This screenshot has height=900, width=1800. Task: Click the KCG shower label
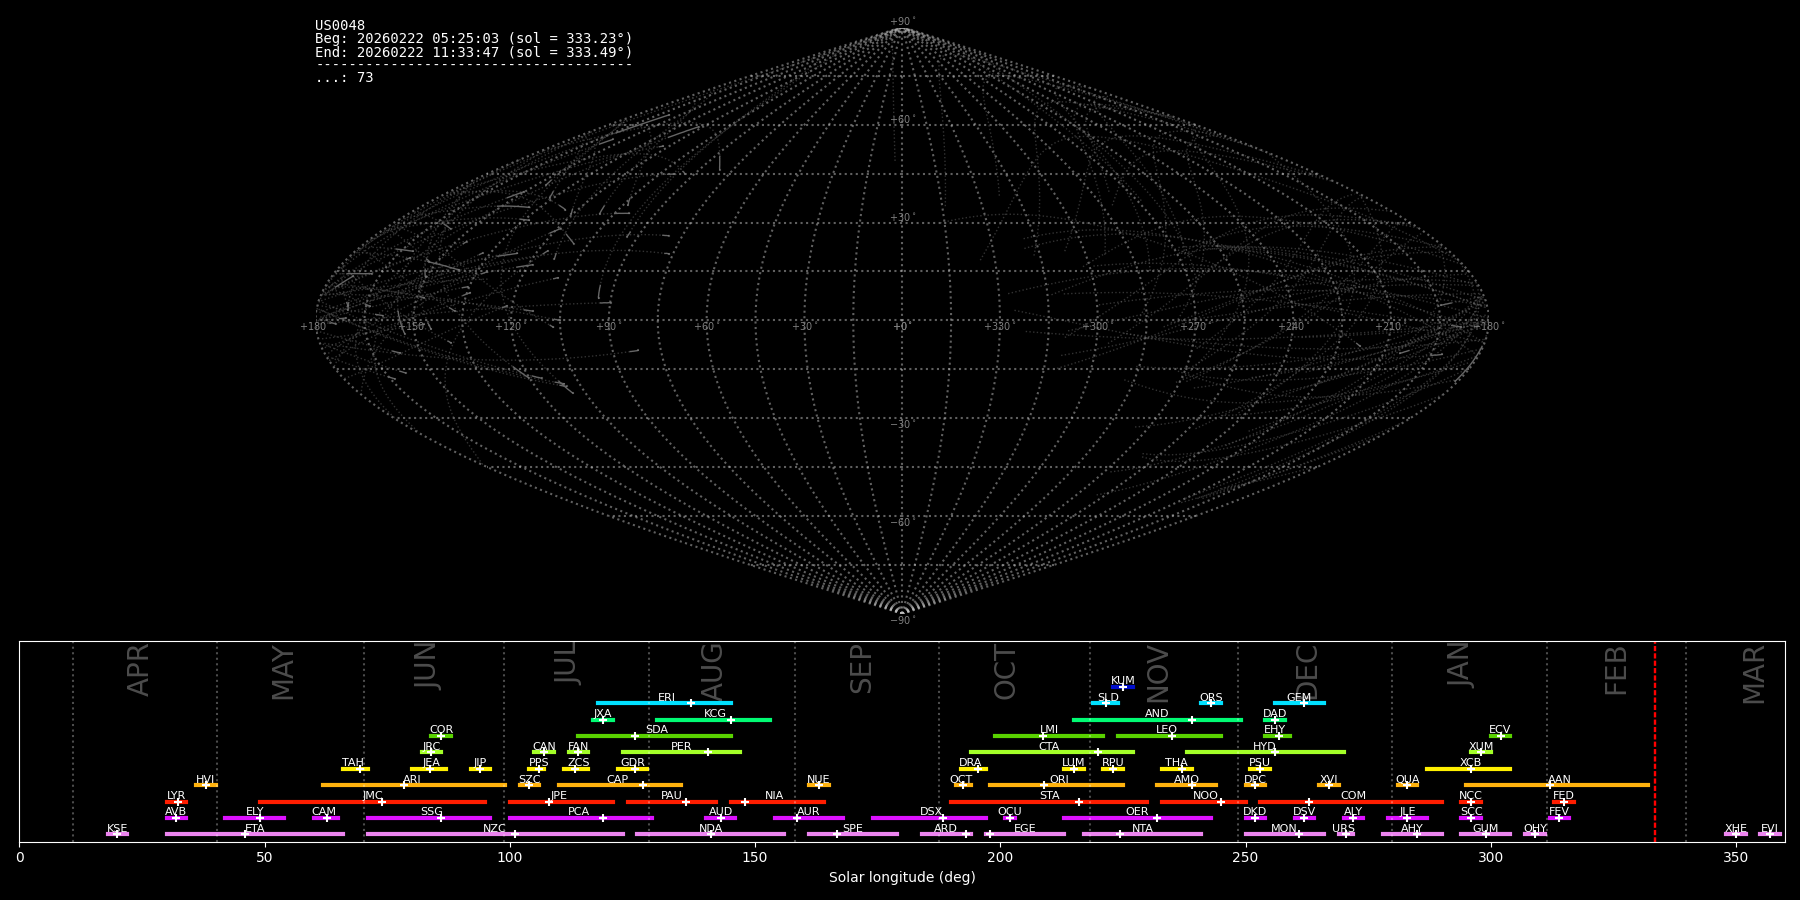coord(715,714)
